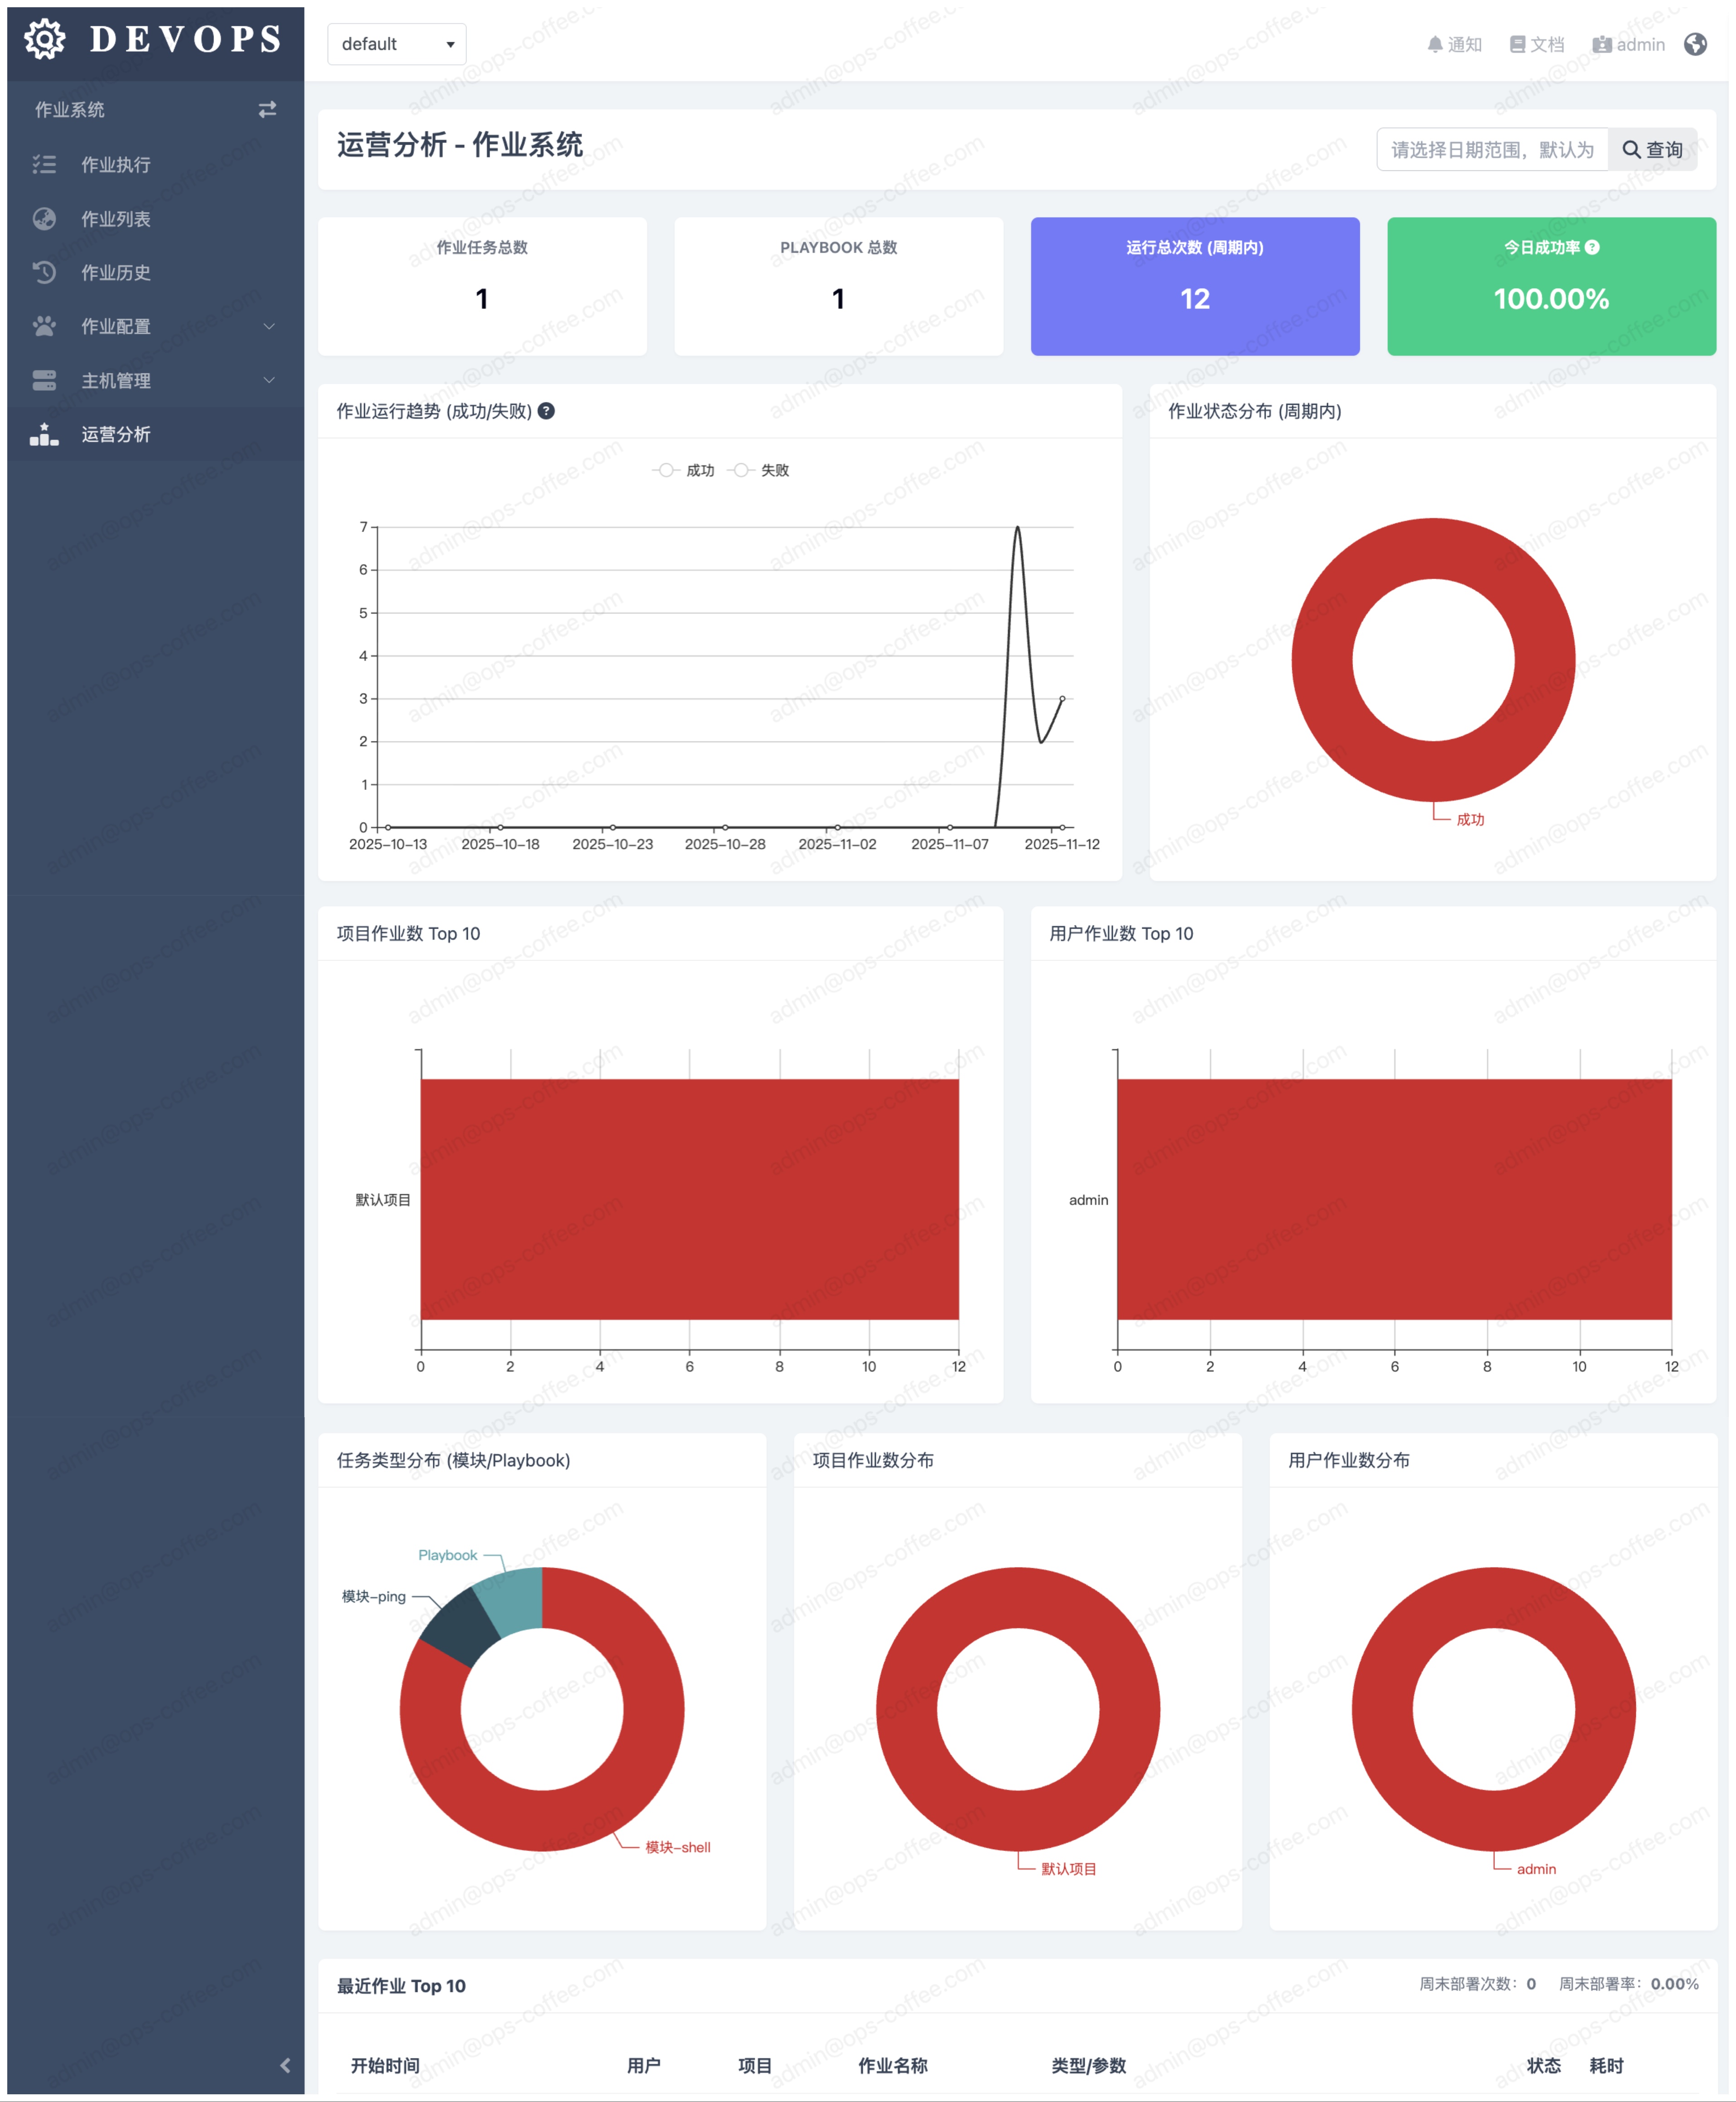Click help icon beside 作业运行趋势 title
Screen dimensions: 1736x2102
coord(547,411)
